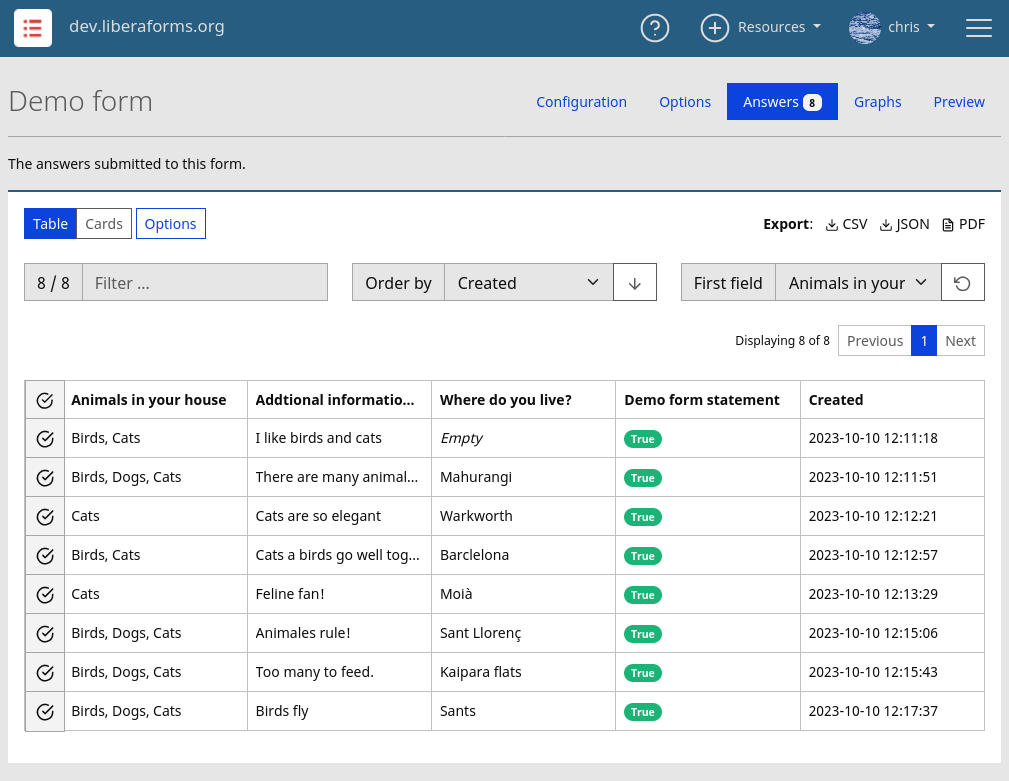Switch to Cards view
This screenshot has width=1009, height=781.
click(x=104, y=224)
